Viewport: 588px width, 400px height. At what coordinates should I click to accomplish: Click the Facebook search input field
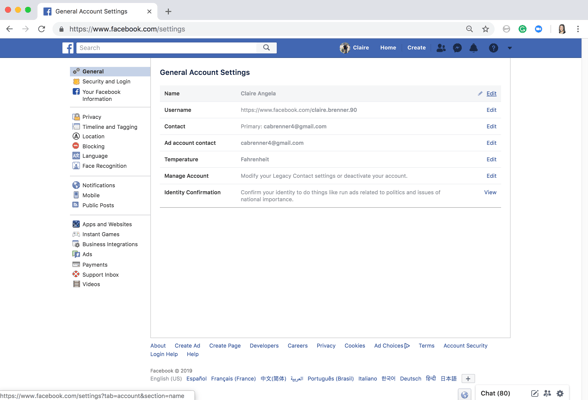(167, 48)
